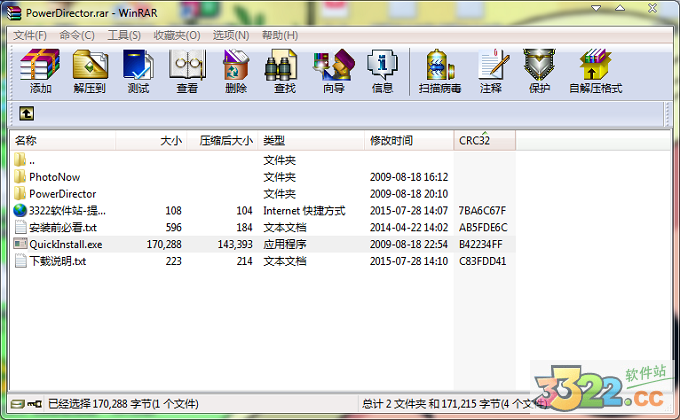Open the 选项(N) menu
The height and width of the screenshot is (420, 680).
(x=231, y=35)
